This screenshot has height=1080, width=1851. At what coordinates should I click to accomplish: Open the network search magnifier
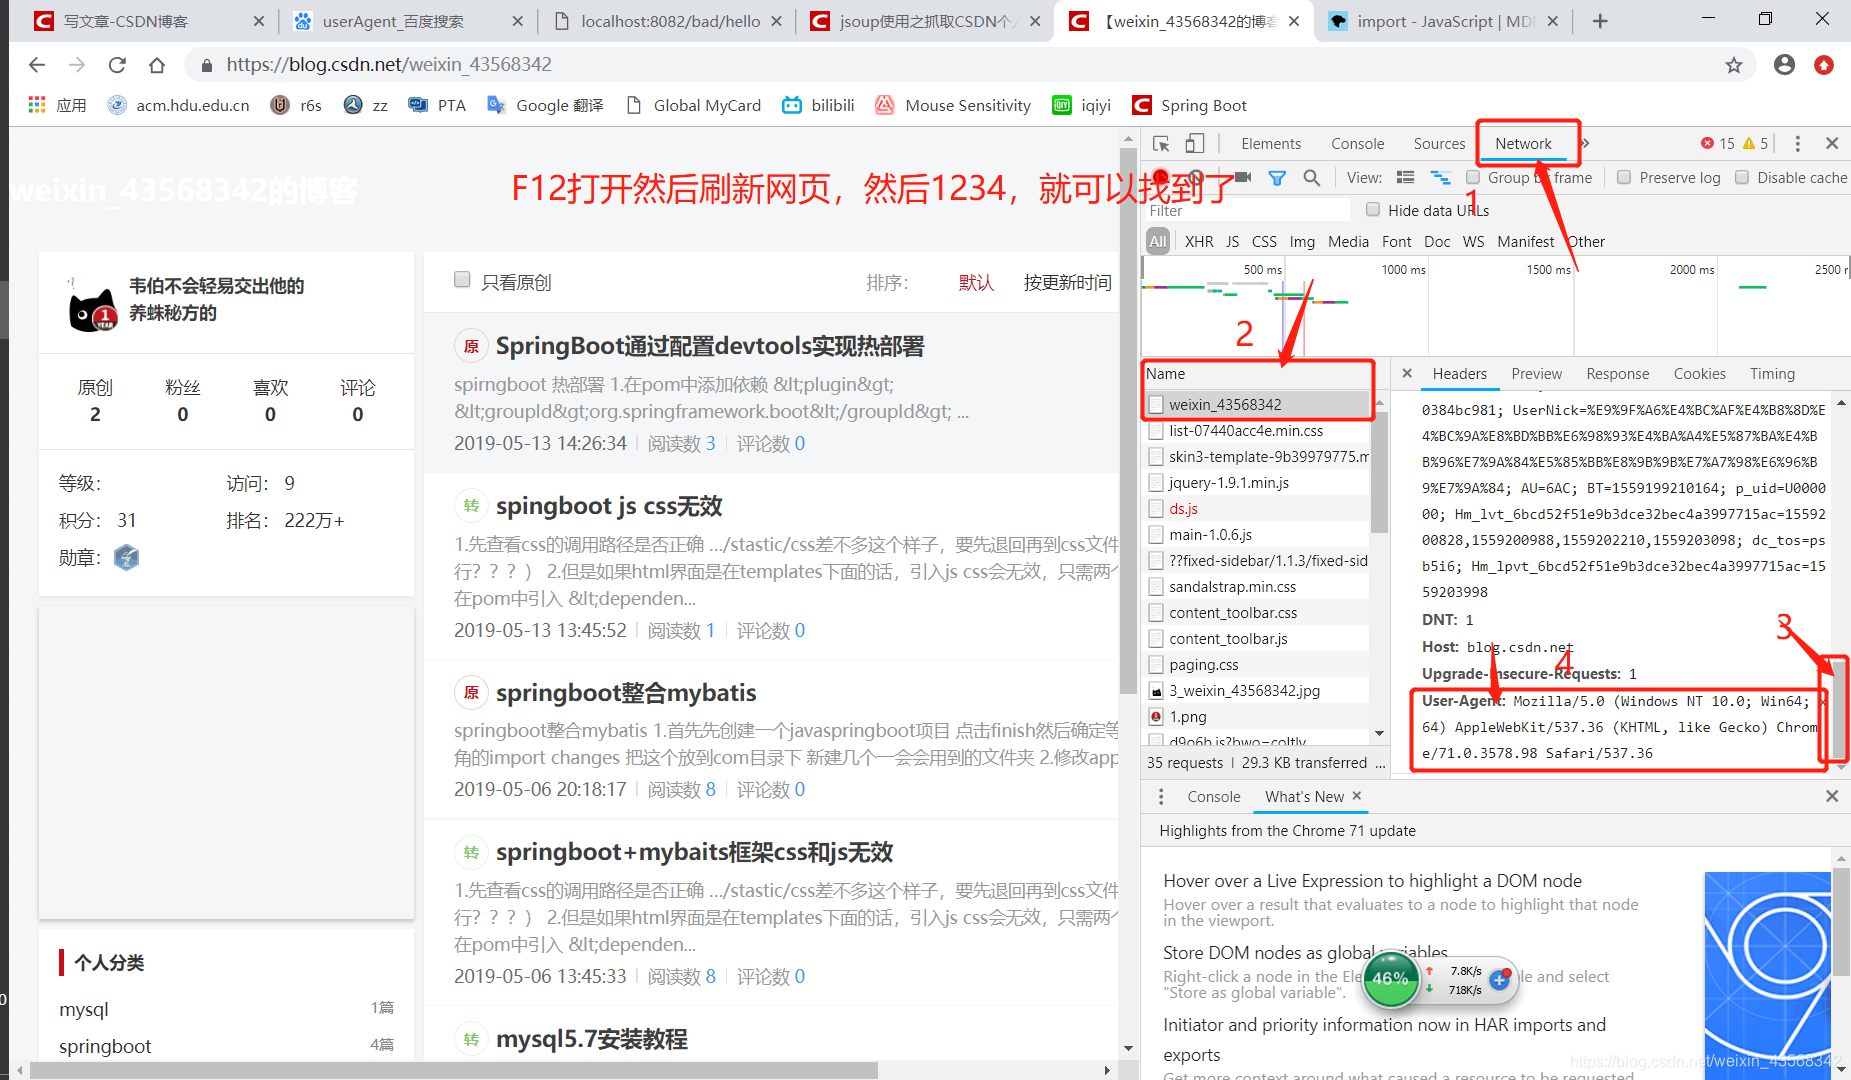(1312, 178)
